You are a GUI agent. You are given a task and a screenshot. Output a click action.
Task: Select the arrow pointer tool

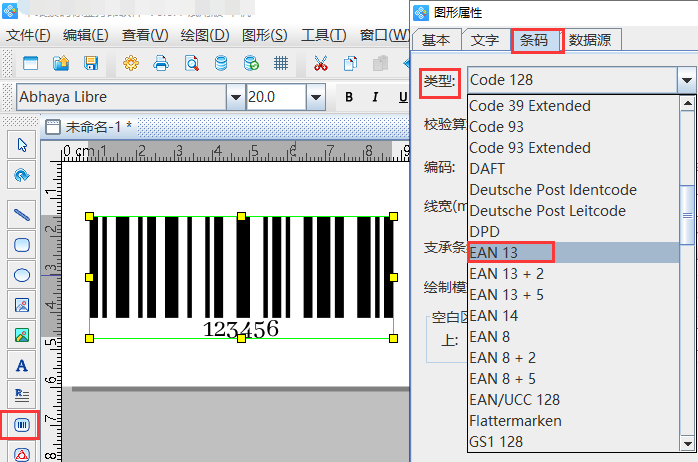tap(22, 145)
